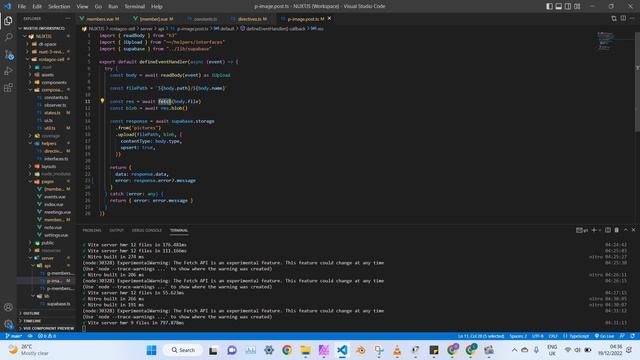This screenshot has height=360, width=640.
Task: Open the Extensions view
Action: click(x=8, y=88)
